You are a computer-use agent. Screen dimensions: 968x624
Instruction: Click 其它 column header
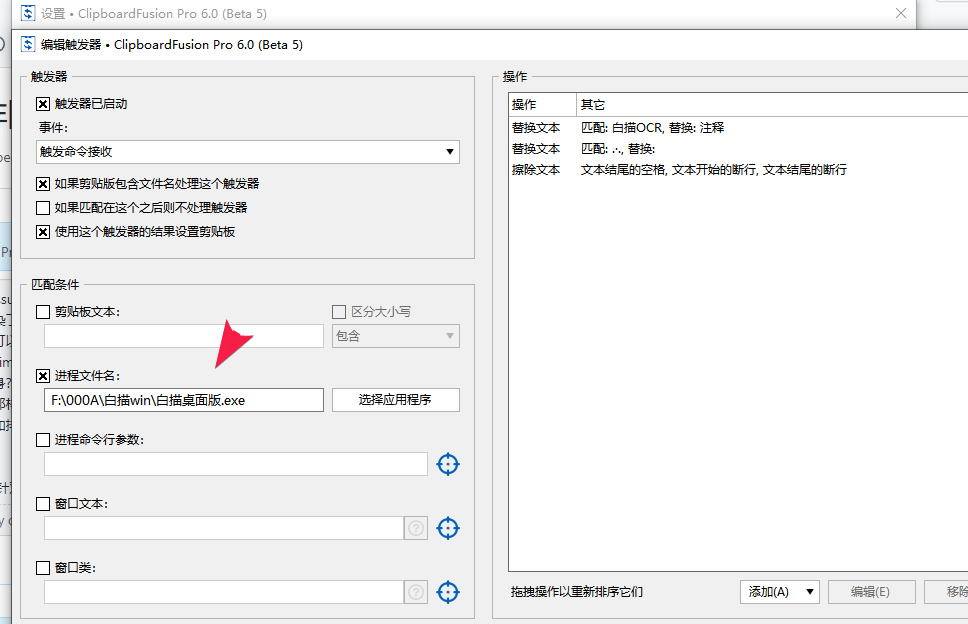pos(772,105)
